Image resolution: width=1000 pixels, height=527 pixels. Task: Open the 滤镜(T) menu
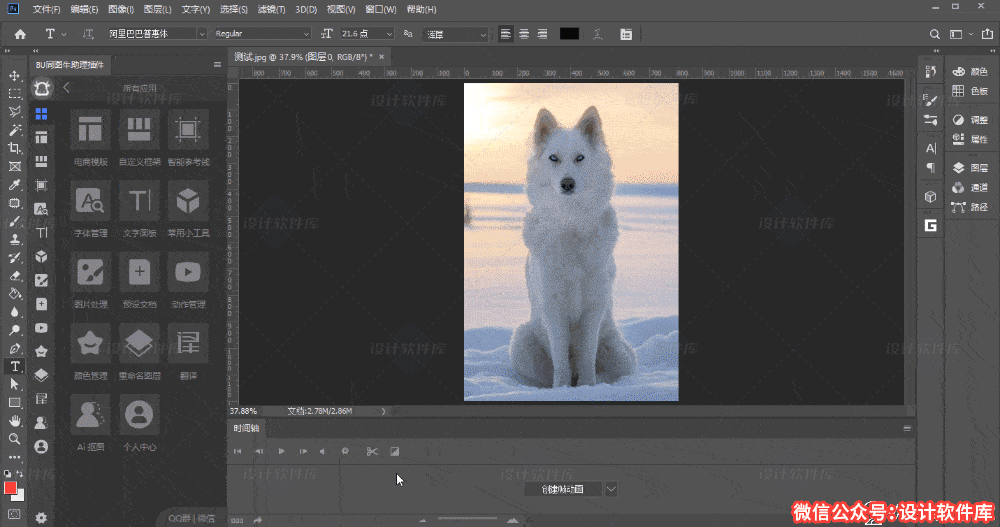pos(270,9)
